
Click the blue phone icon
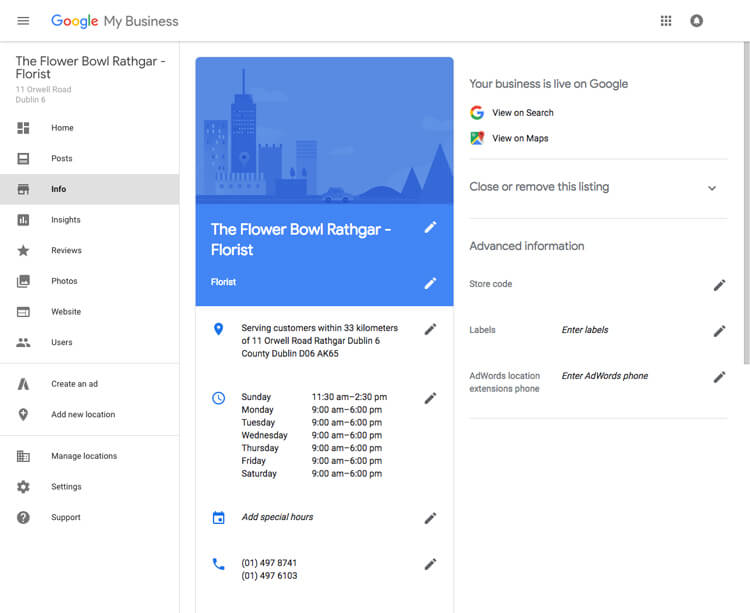coord(219,564)
